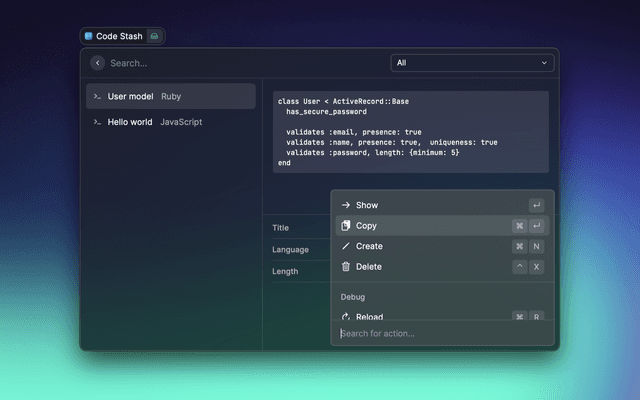Click the clipboard icon next to Copy
Image resolution: width=640 pixels, height=400 pixels.
(346, 226)
